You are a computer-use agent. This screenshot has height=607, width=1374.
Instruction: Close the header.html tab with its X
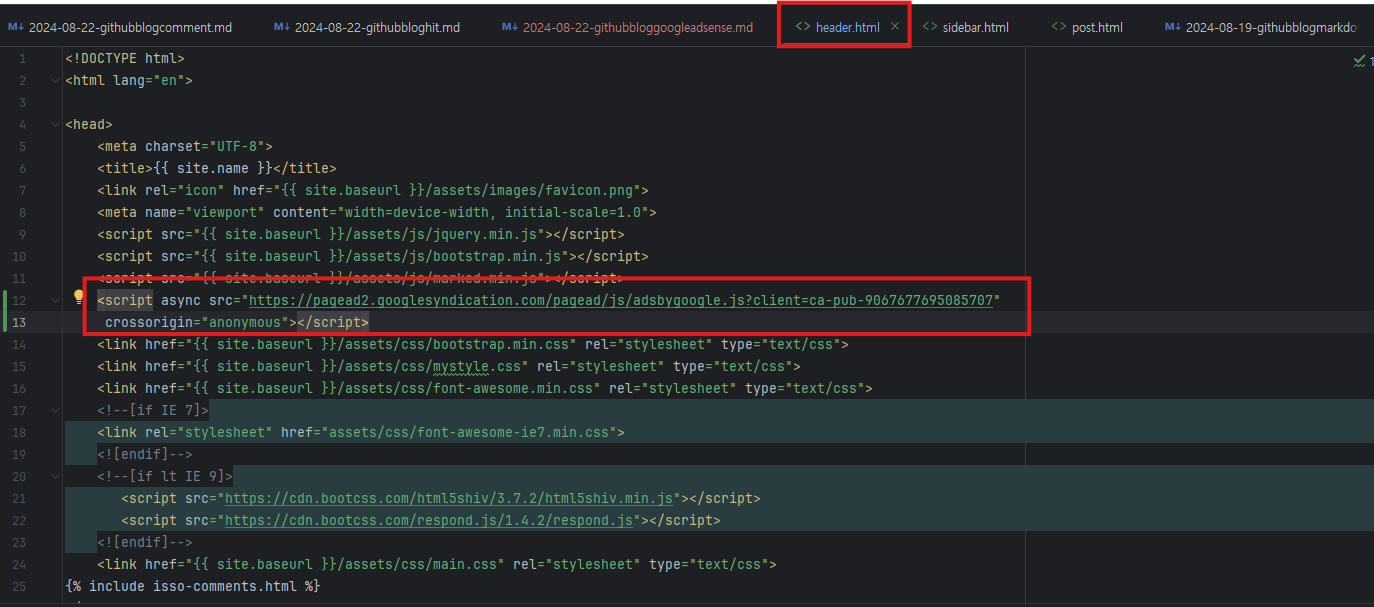tap(895, 27)
